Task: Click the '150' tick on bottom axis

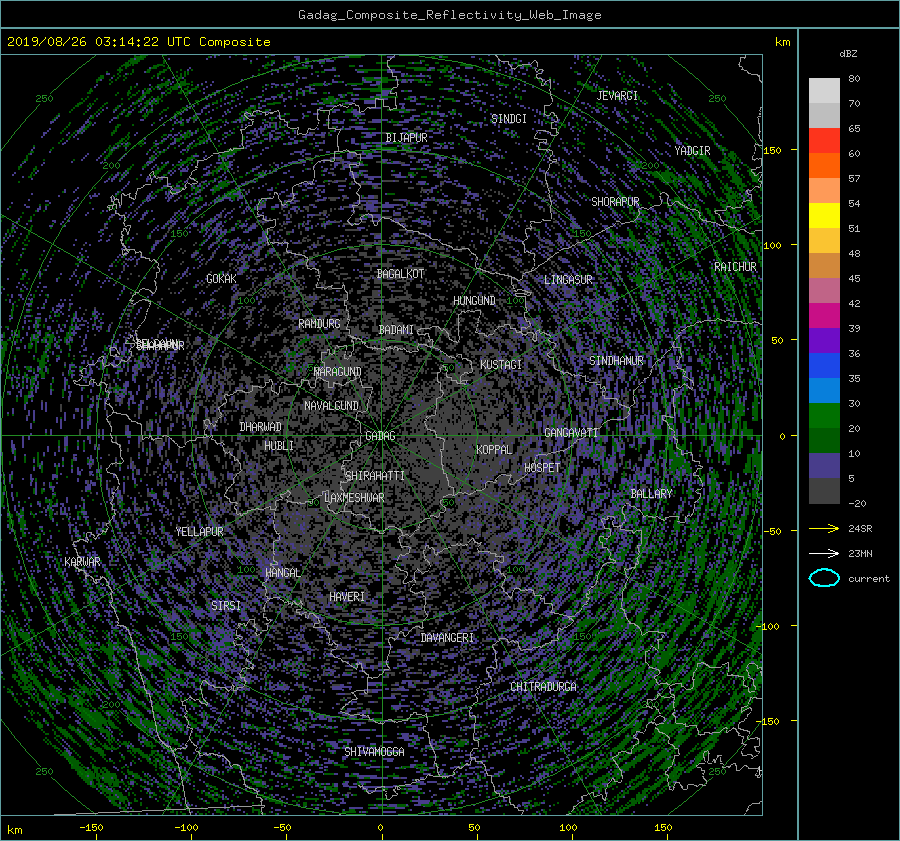Action: [x=663, y=828]
